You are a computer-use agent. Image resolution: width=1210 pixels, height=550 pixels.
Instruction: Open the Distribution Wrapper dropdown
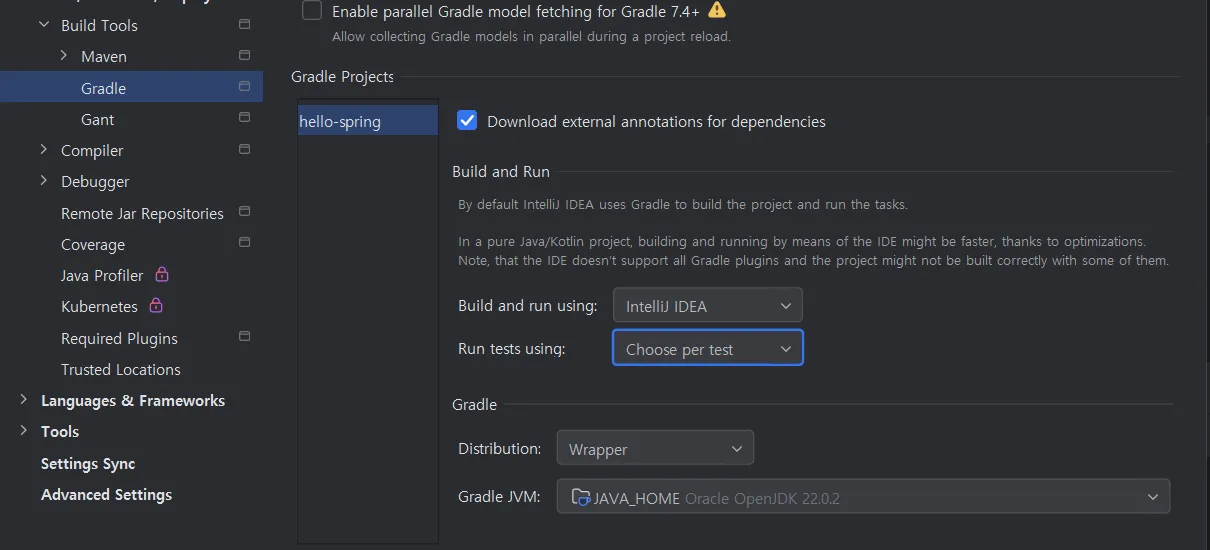coord(655,449)
